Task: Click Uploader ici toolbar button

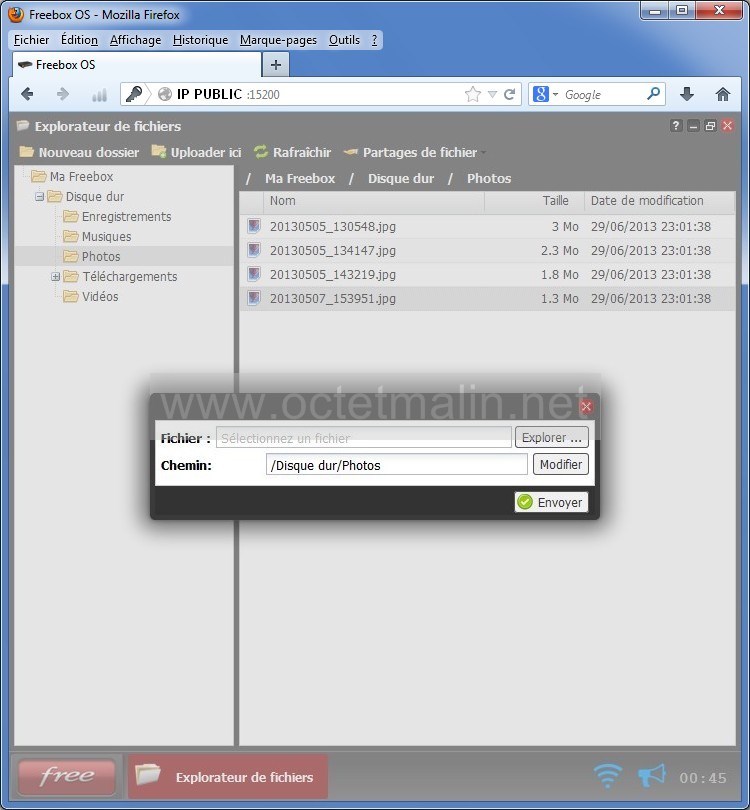Action: tap(196, 152)
